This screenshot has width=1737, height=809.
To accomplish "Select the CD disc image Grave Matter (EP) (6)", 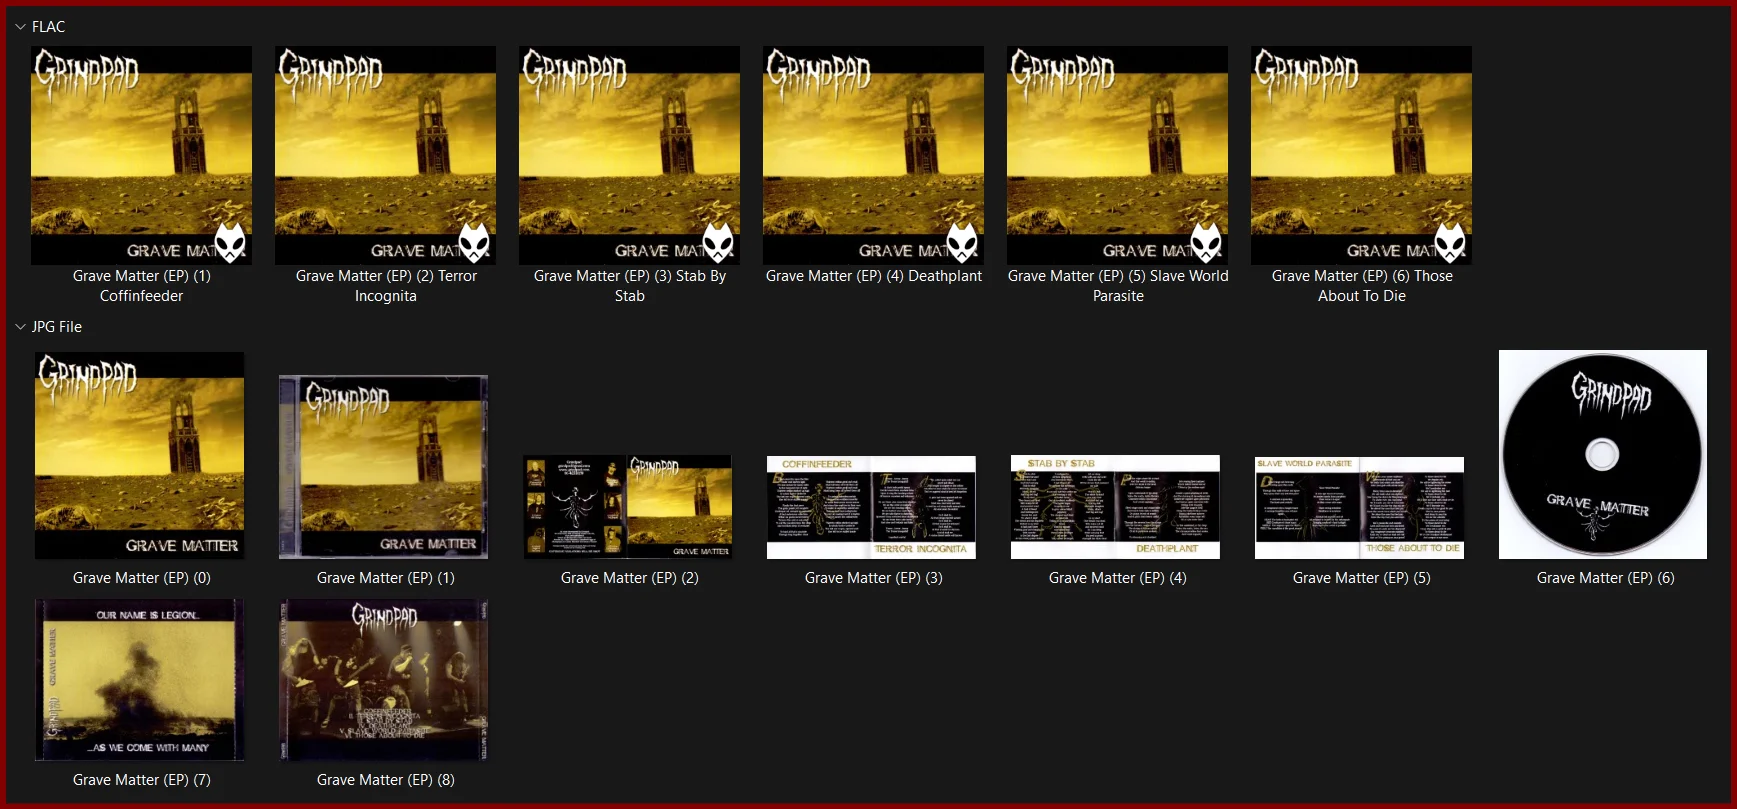I will (x=1603, y=454).
